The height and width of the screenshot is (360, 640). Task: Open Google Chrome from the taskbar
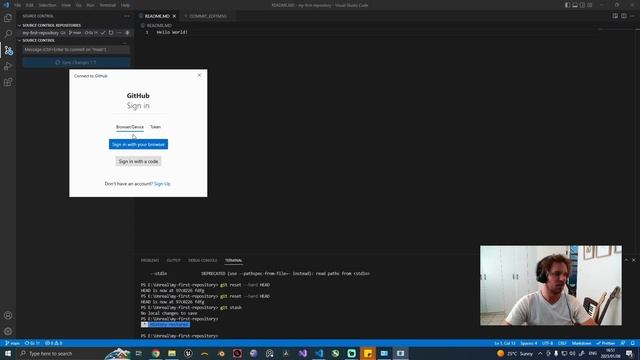coord(156,353)
